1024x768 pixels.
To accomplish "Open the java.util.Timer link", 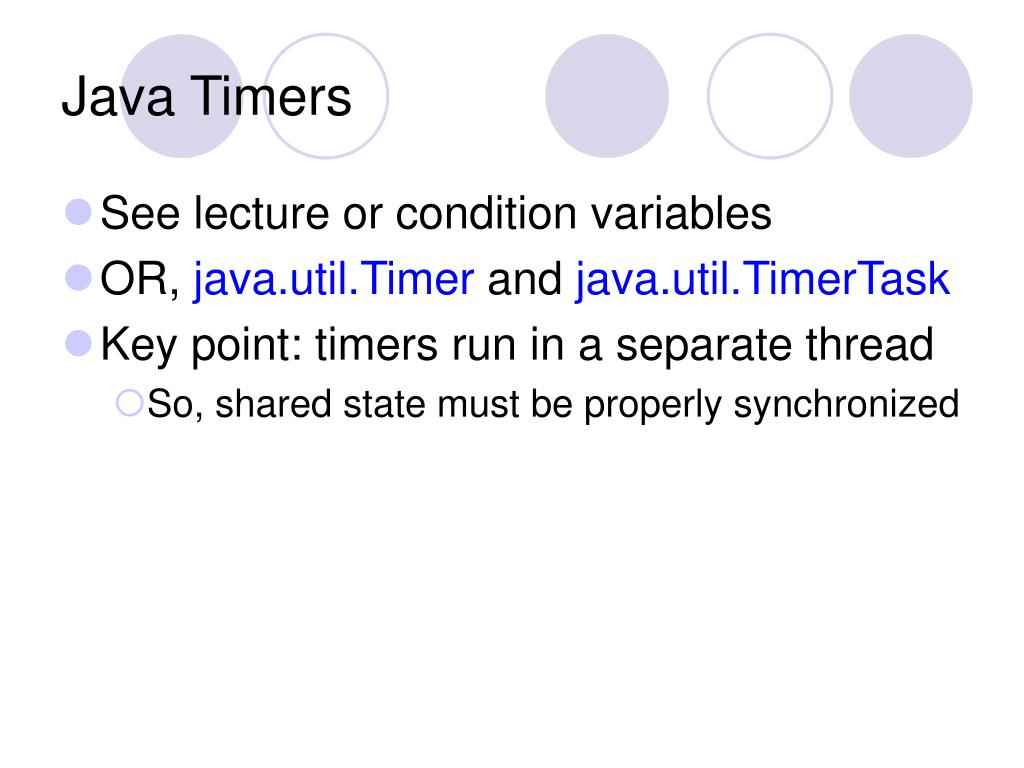I will pyautogui.click(x=334, y=280).
